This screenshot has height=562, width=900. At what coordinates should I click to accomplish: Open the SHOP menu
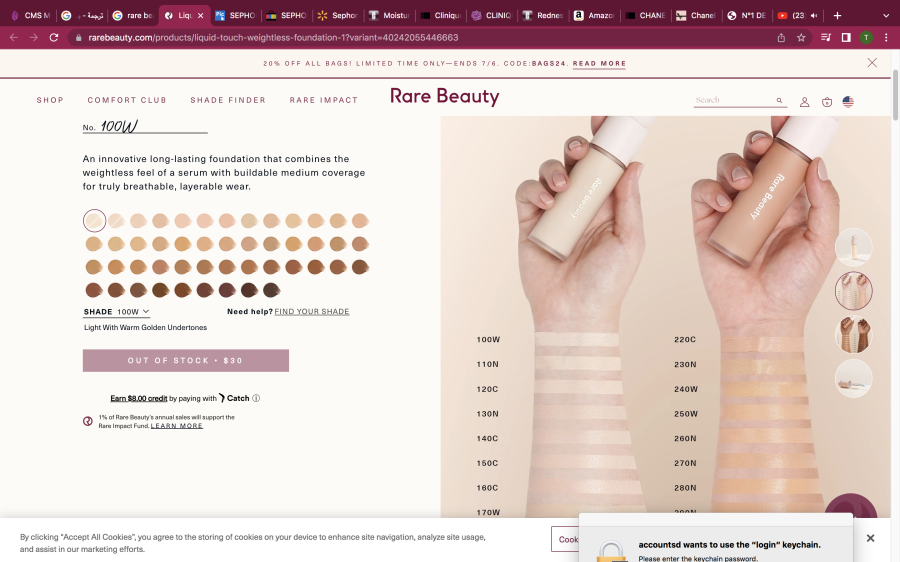50,100
